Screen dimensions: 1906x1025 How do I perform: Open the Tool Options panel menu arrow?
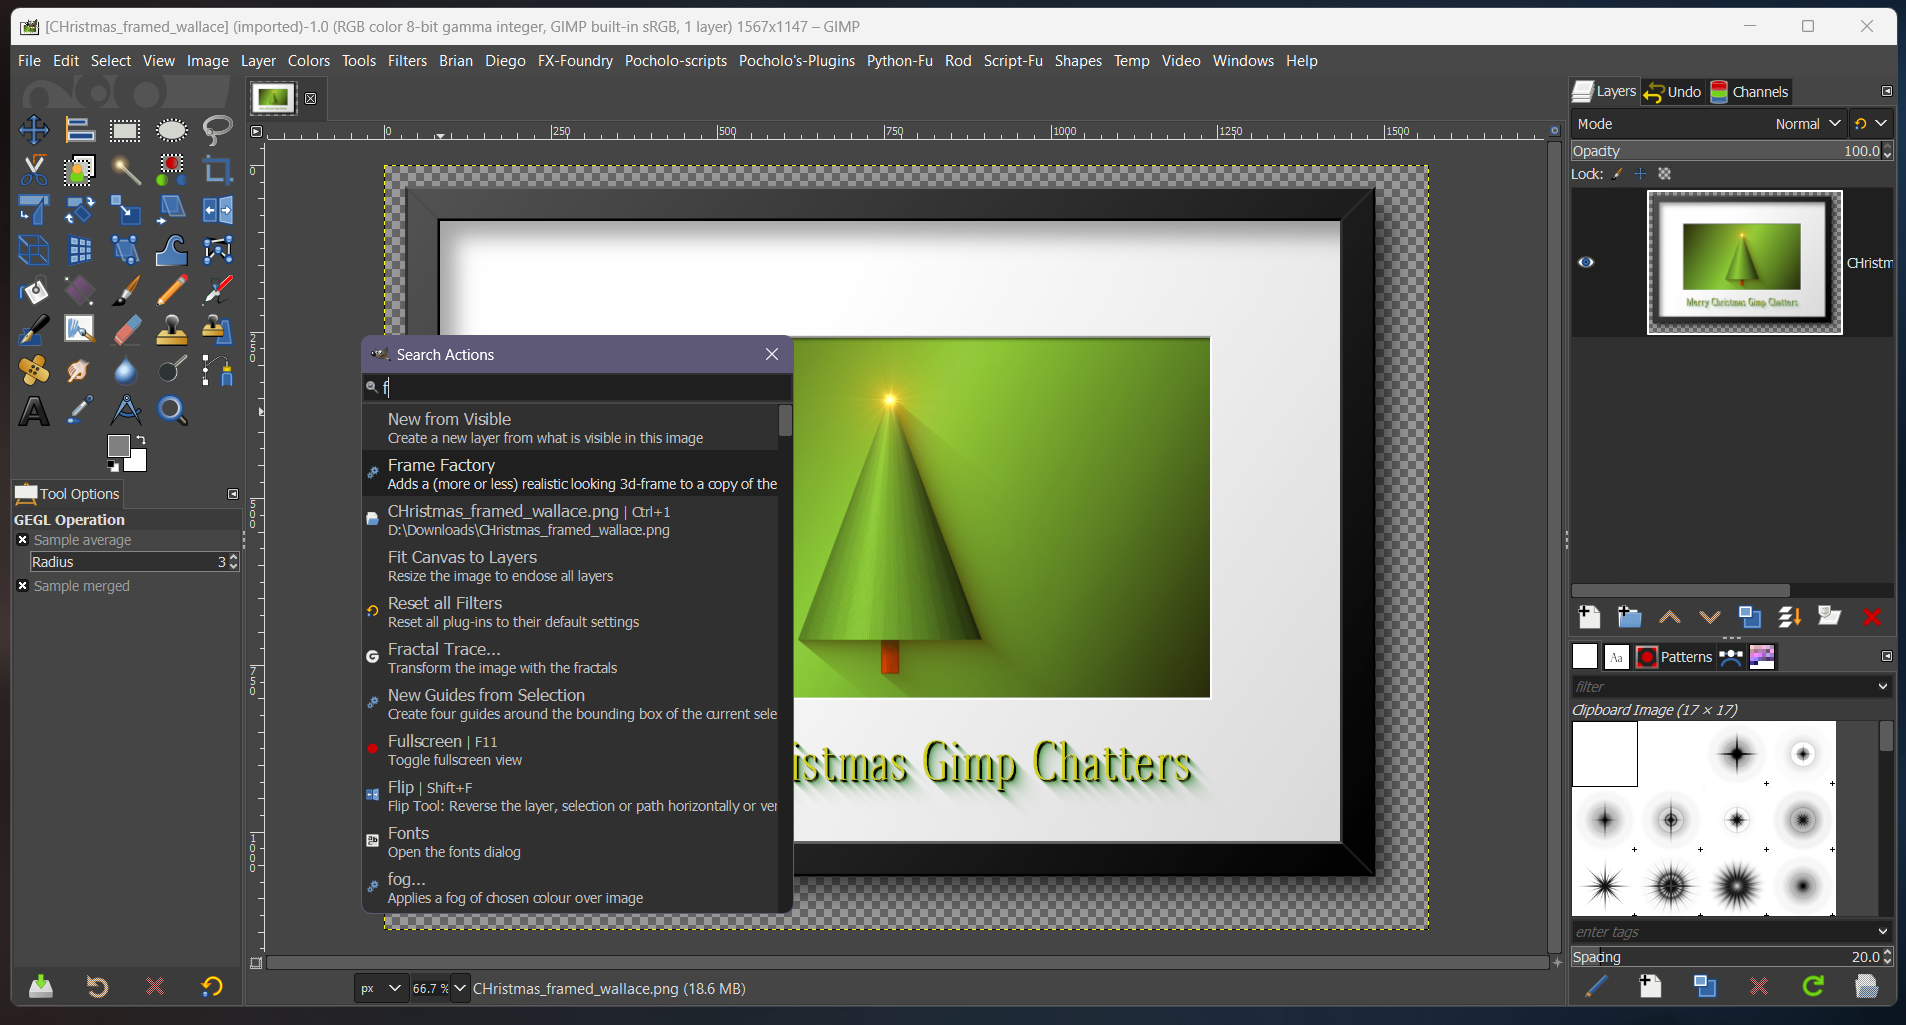pyautogui.click(x=233, y=494)
